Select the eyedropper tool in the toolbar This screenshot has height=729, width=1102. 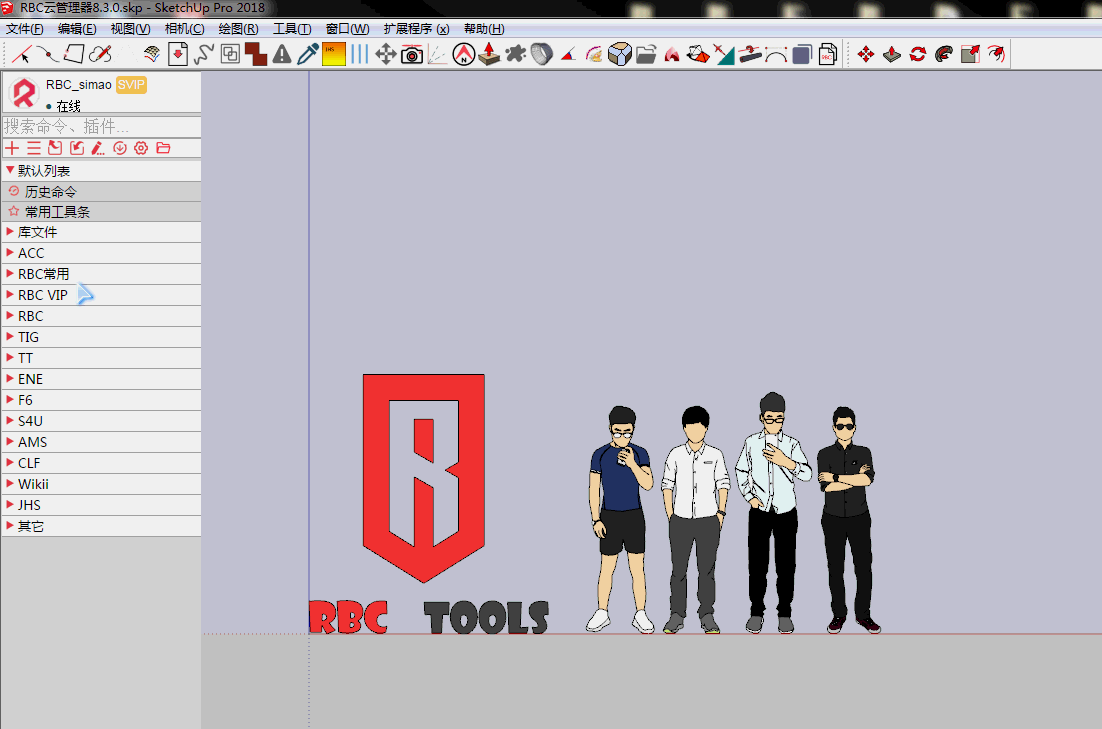[308, 54]
